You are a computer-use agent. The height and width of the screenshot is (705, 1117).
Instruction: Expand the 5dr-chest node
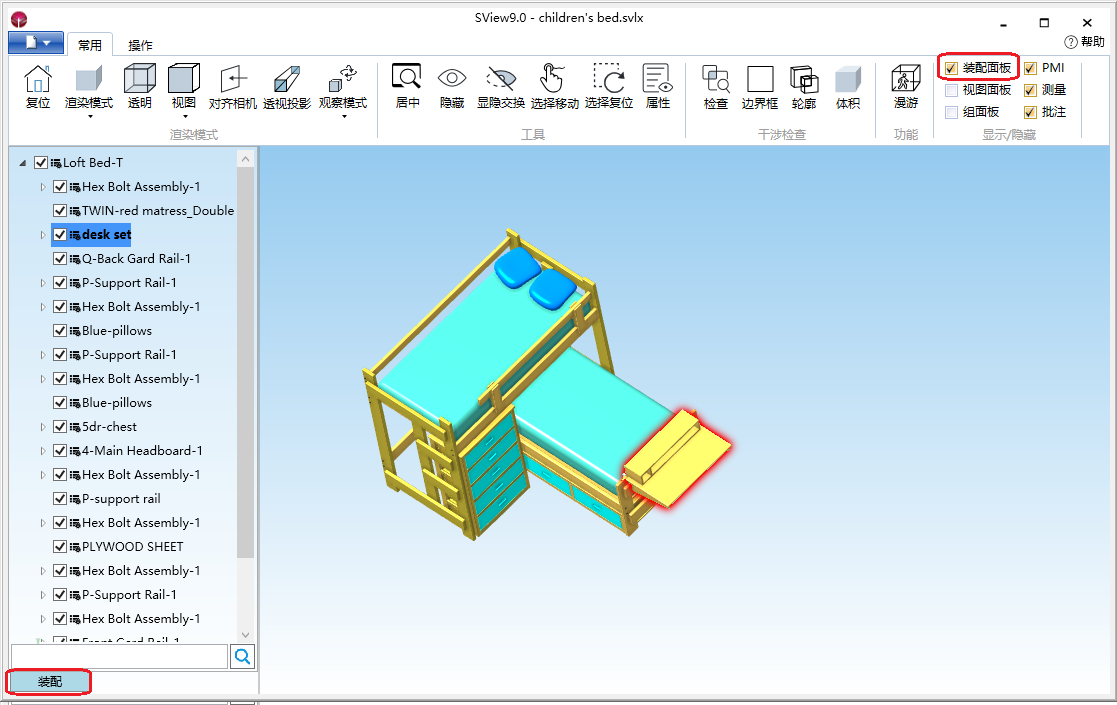point(43,427)
